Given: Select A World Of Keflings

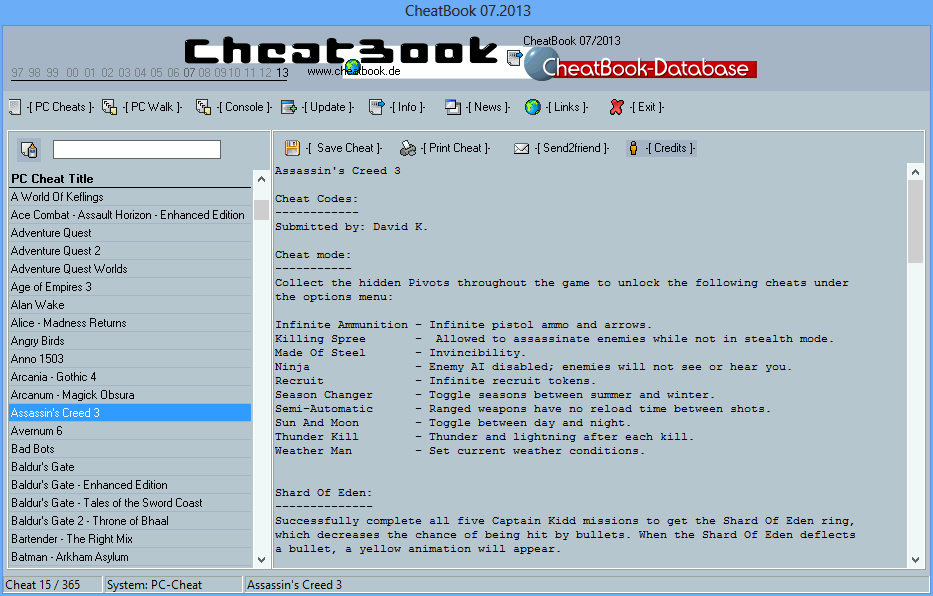Looking at the screenshot, I should (130, 197).
